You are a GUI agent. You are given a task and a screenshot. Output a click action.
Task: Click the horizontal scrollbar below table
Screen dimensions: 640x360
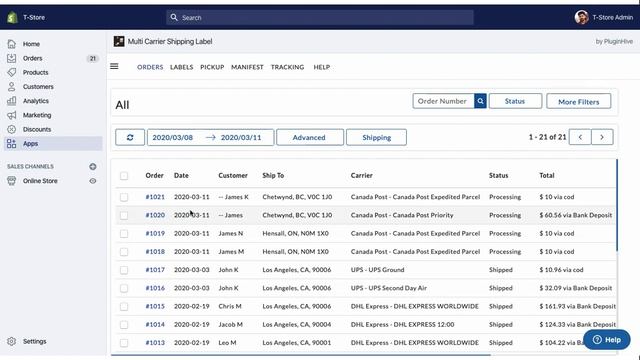(x=300, y=355)
